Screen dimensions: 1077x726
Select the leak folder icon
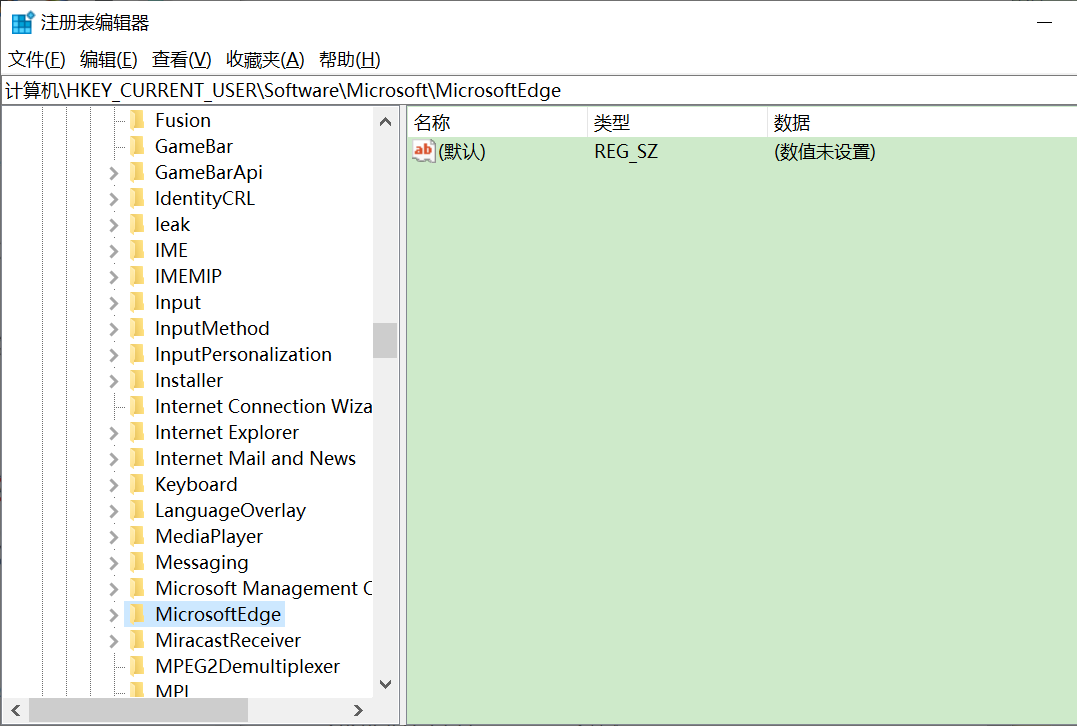click(137, 225)
